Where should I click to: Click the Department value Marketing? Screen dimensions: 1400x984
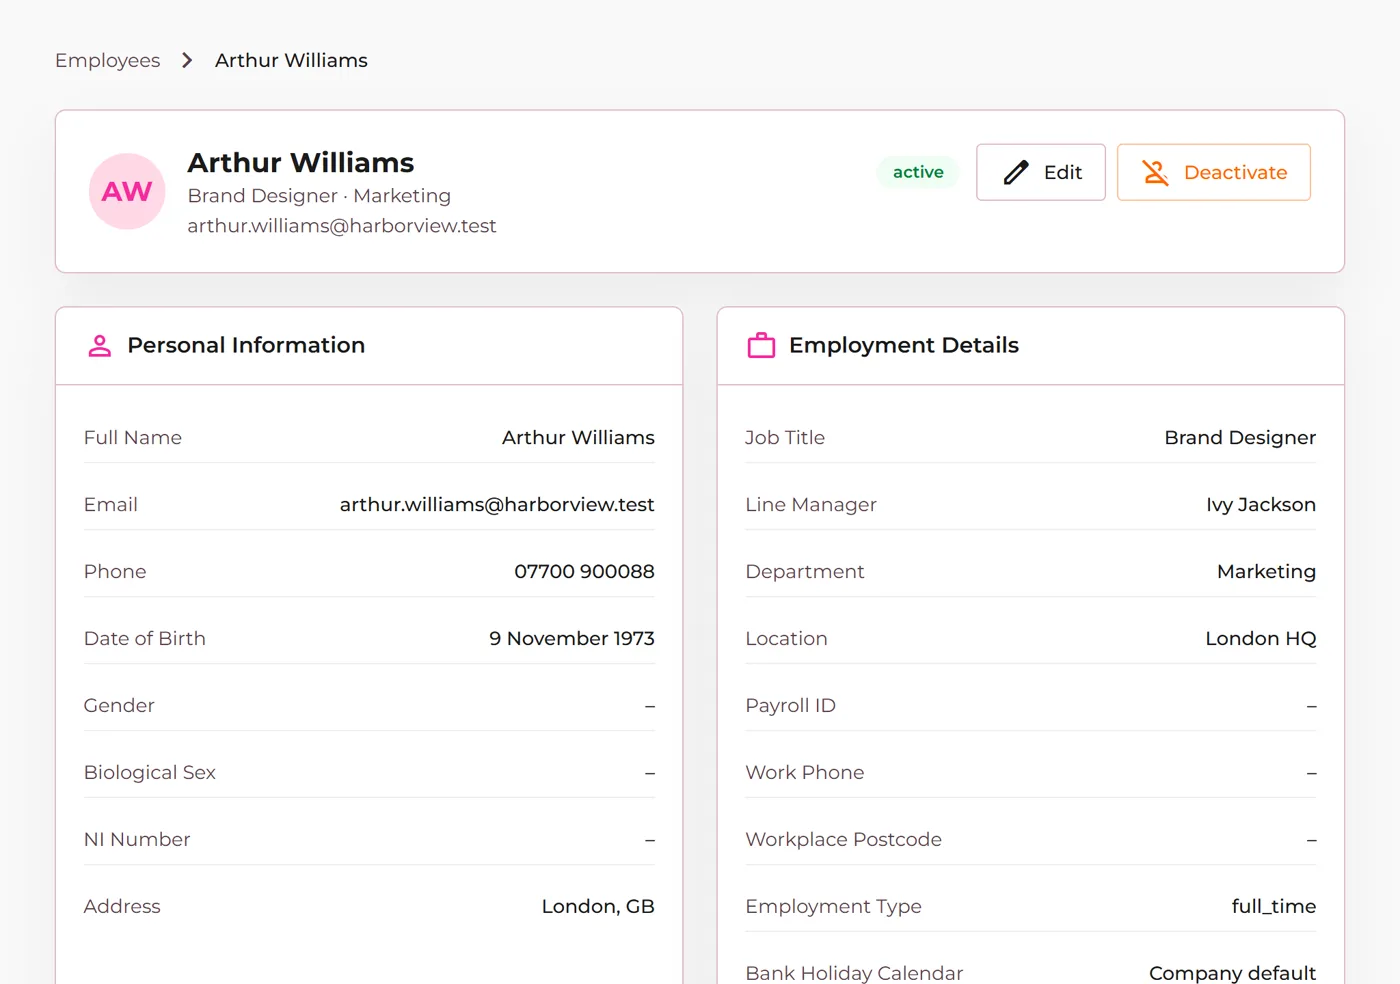click(x=1266, y=572)
